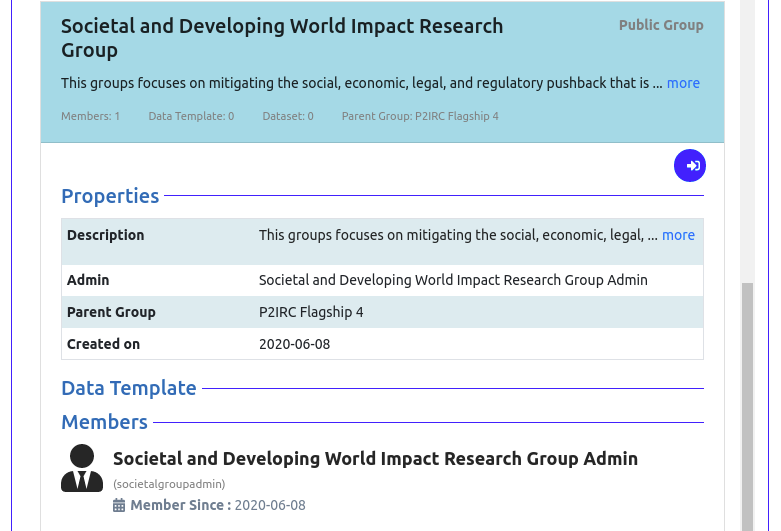Click the member avatar icon
Screen dimensions: 781x531
[82, 468]
